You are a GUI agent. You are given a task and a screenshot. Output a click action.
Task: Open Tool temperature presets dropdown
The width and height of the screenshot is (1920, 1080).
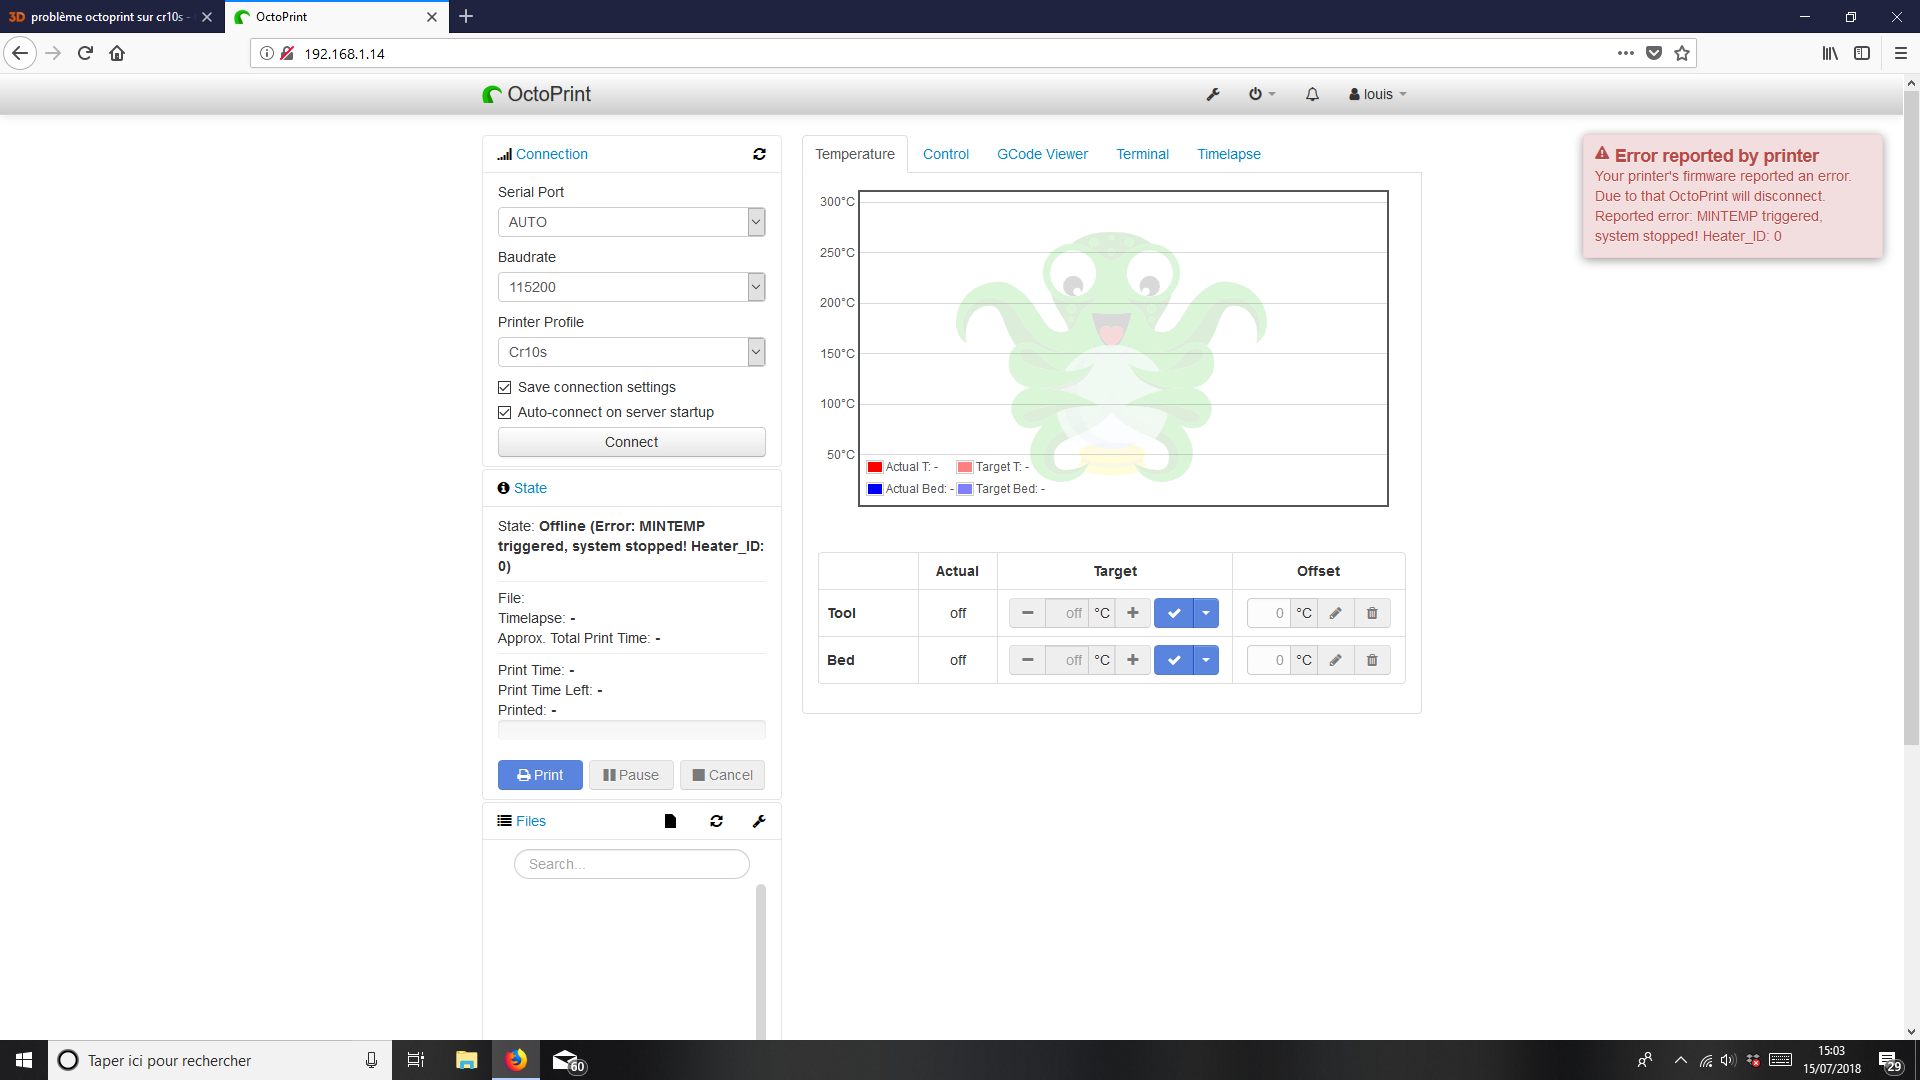[x=1206, y=613]
